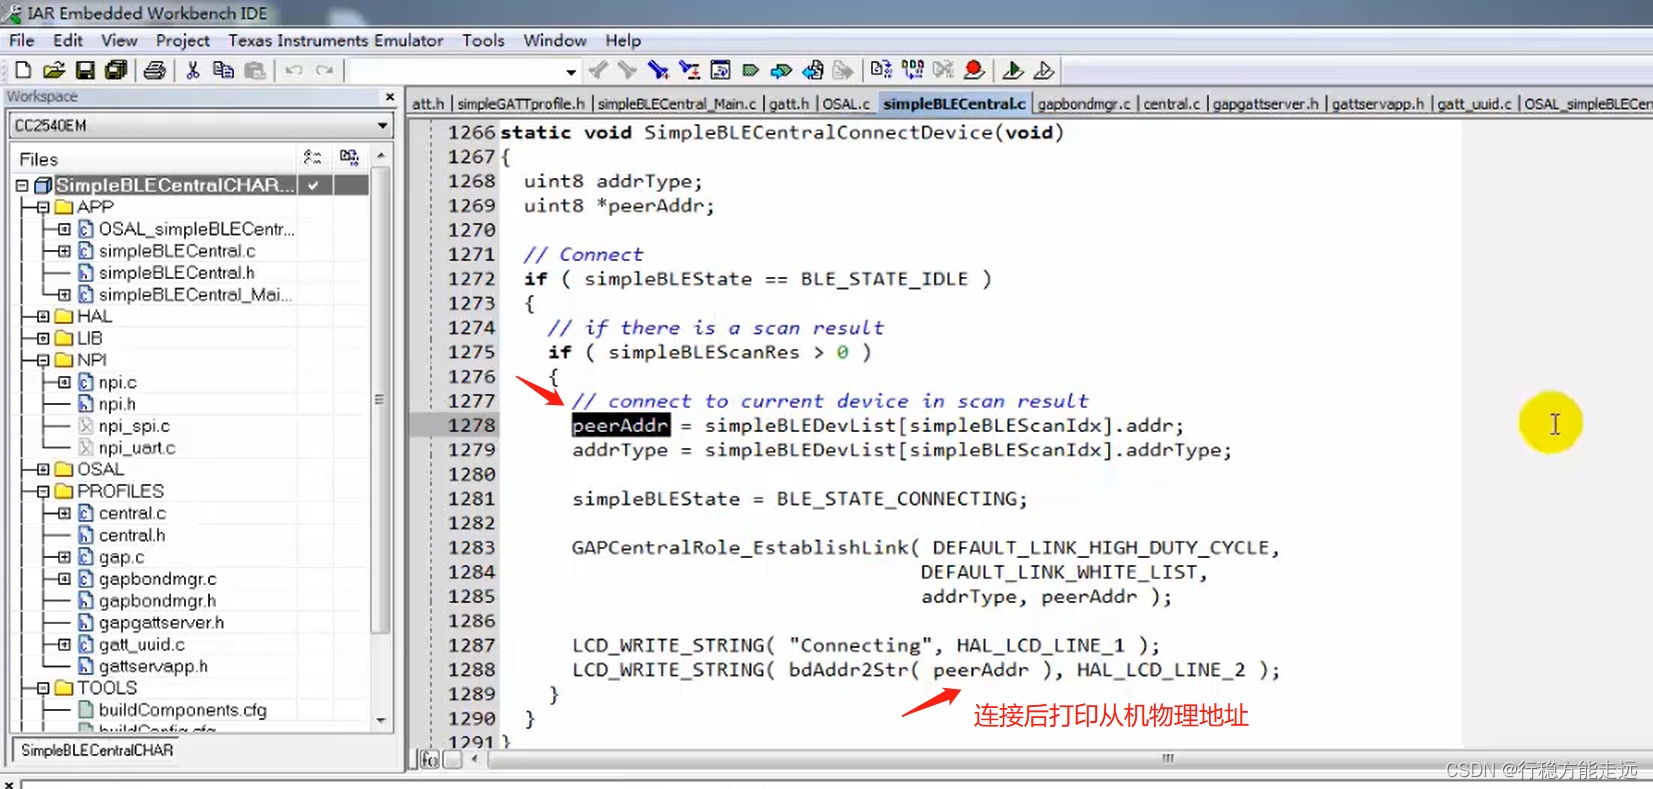1653x789 pixels.
Task: Collapse the SimpleBLECentralCHAR project node
Action: pos(22,186)
